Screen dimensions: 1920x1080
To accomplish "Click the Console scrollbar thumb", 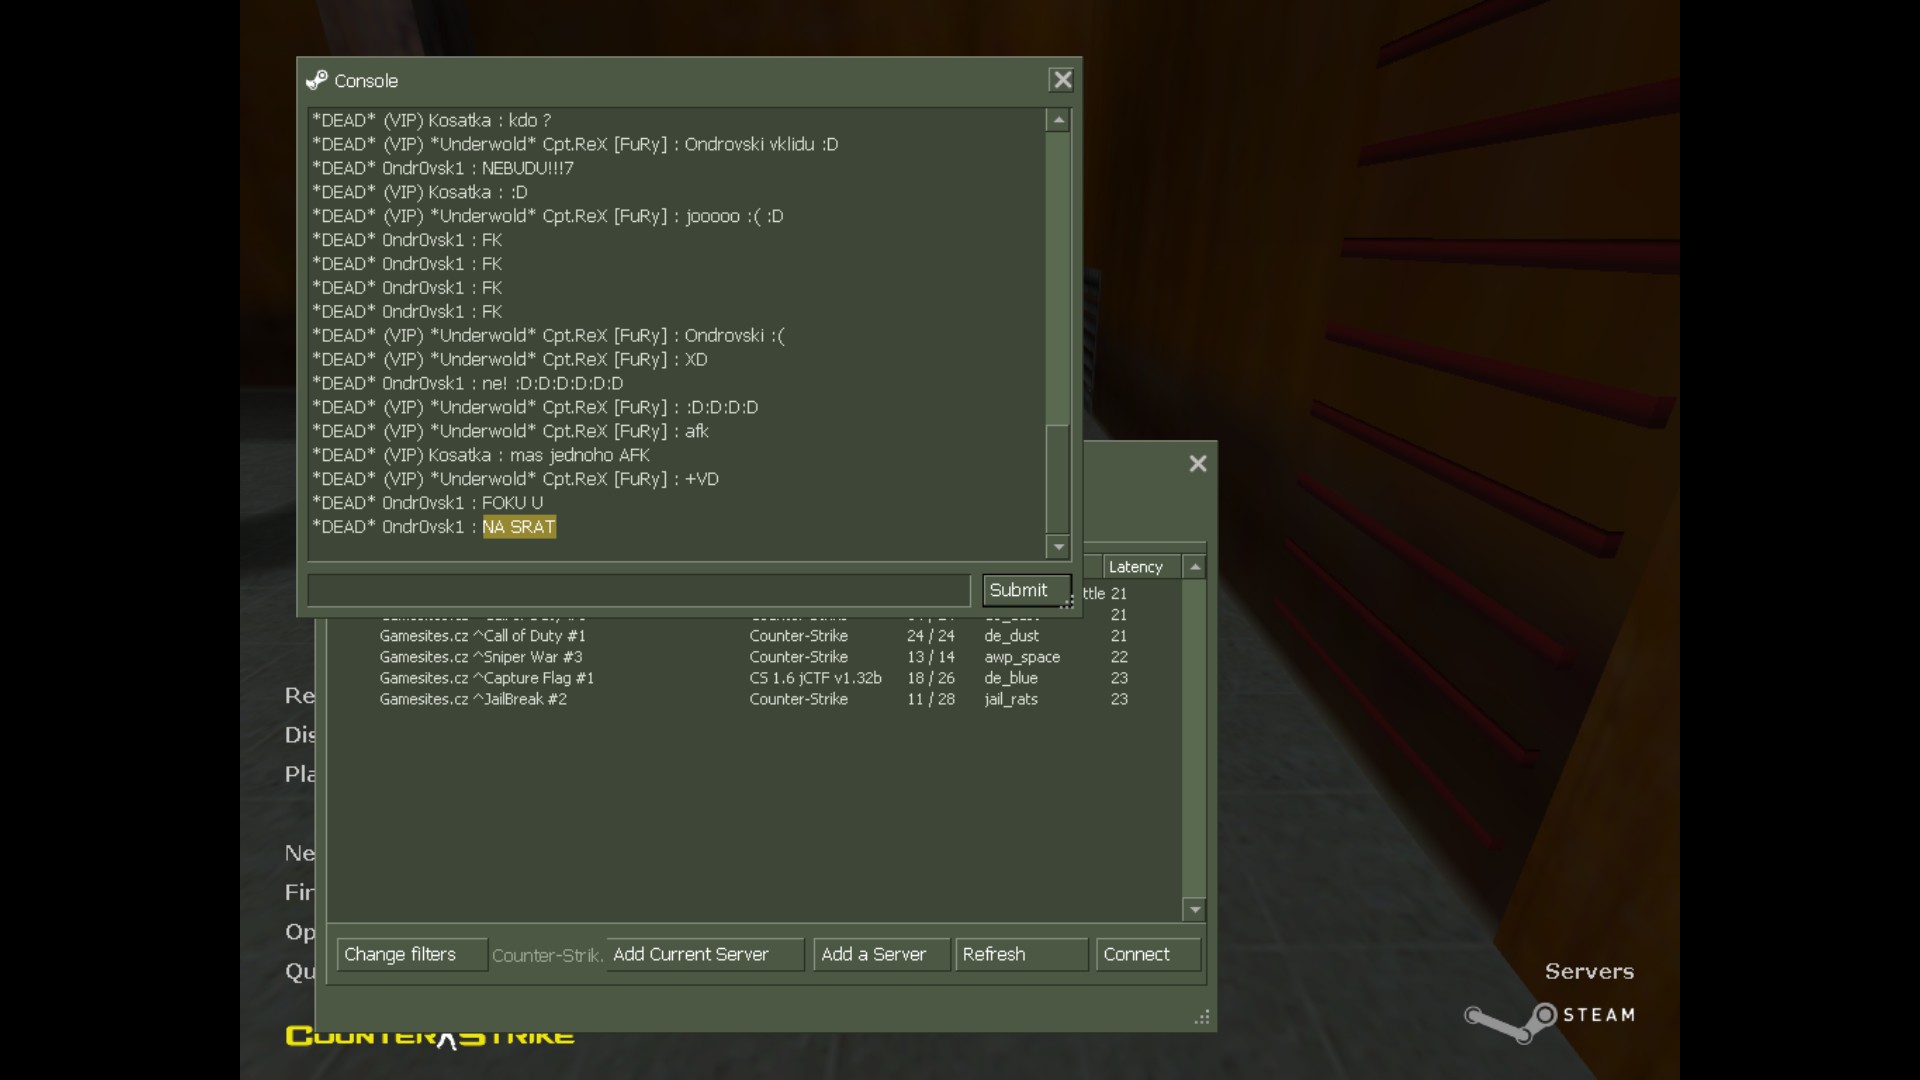I will point(1058,478).
